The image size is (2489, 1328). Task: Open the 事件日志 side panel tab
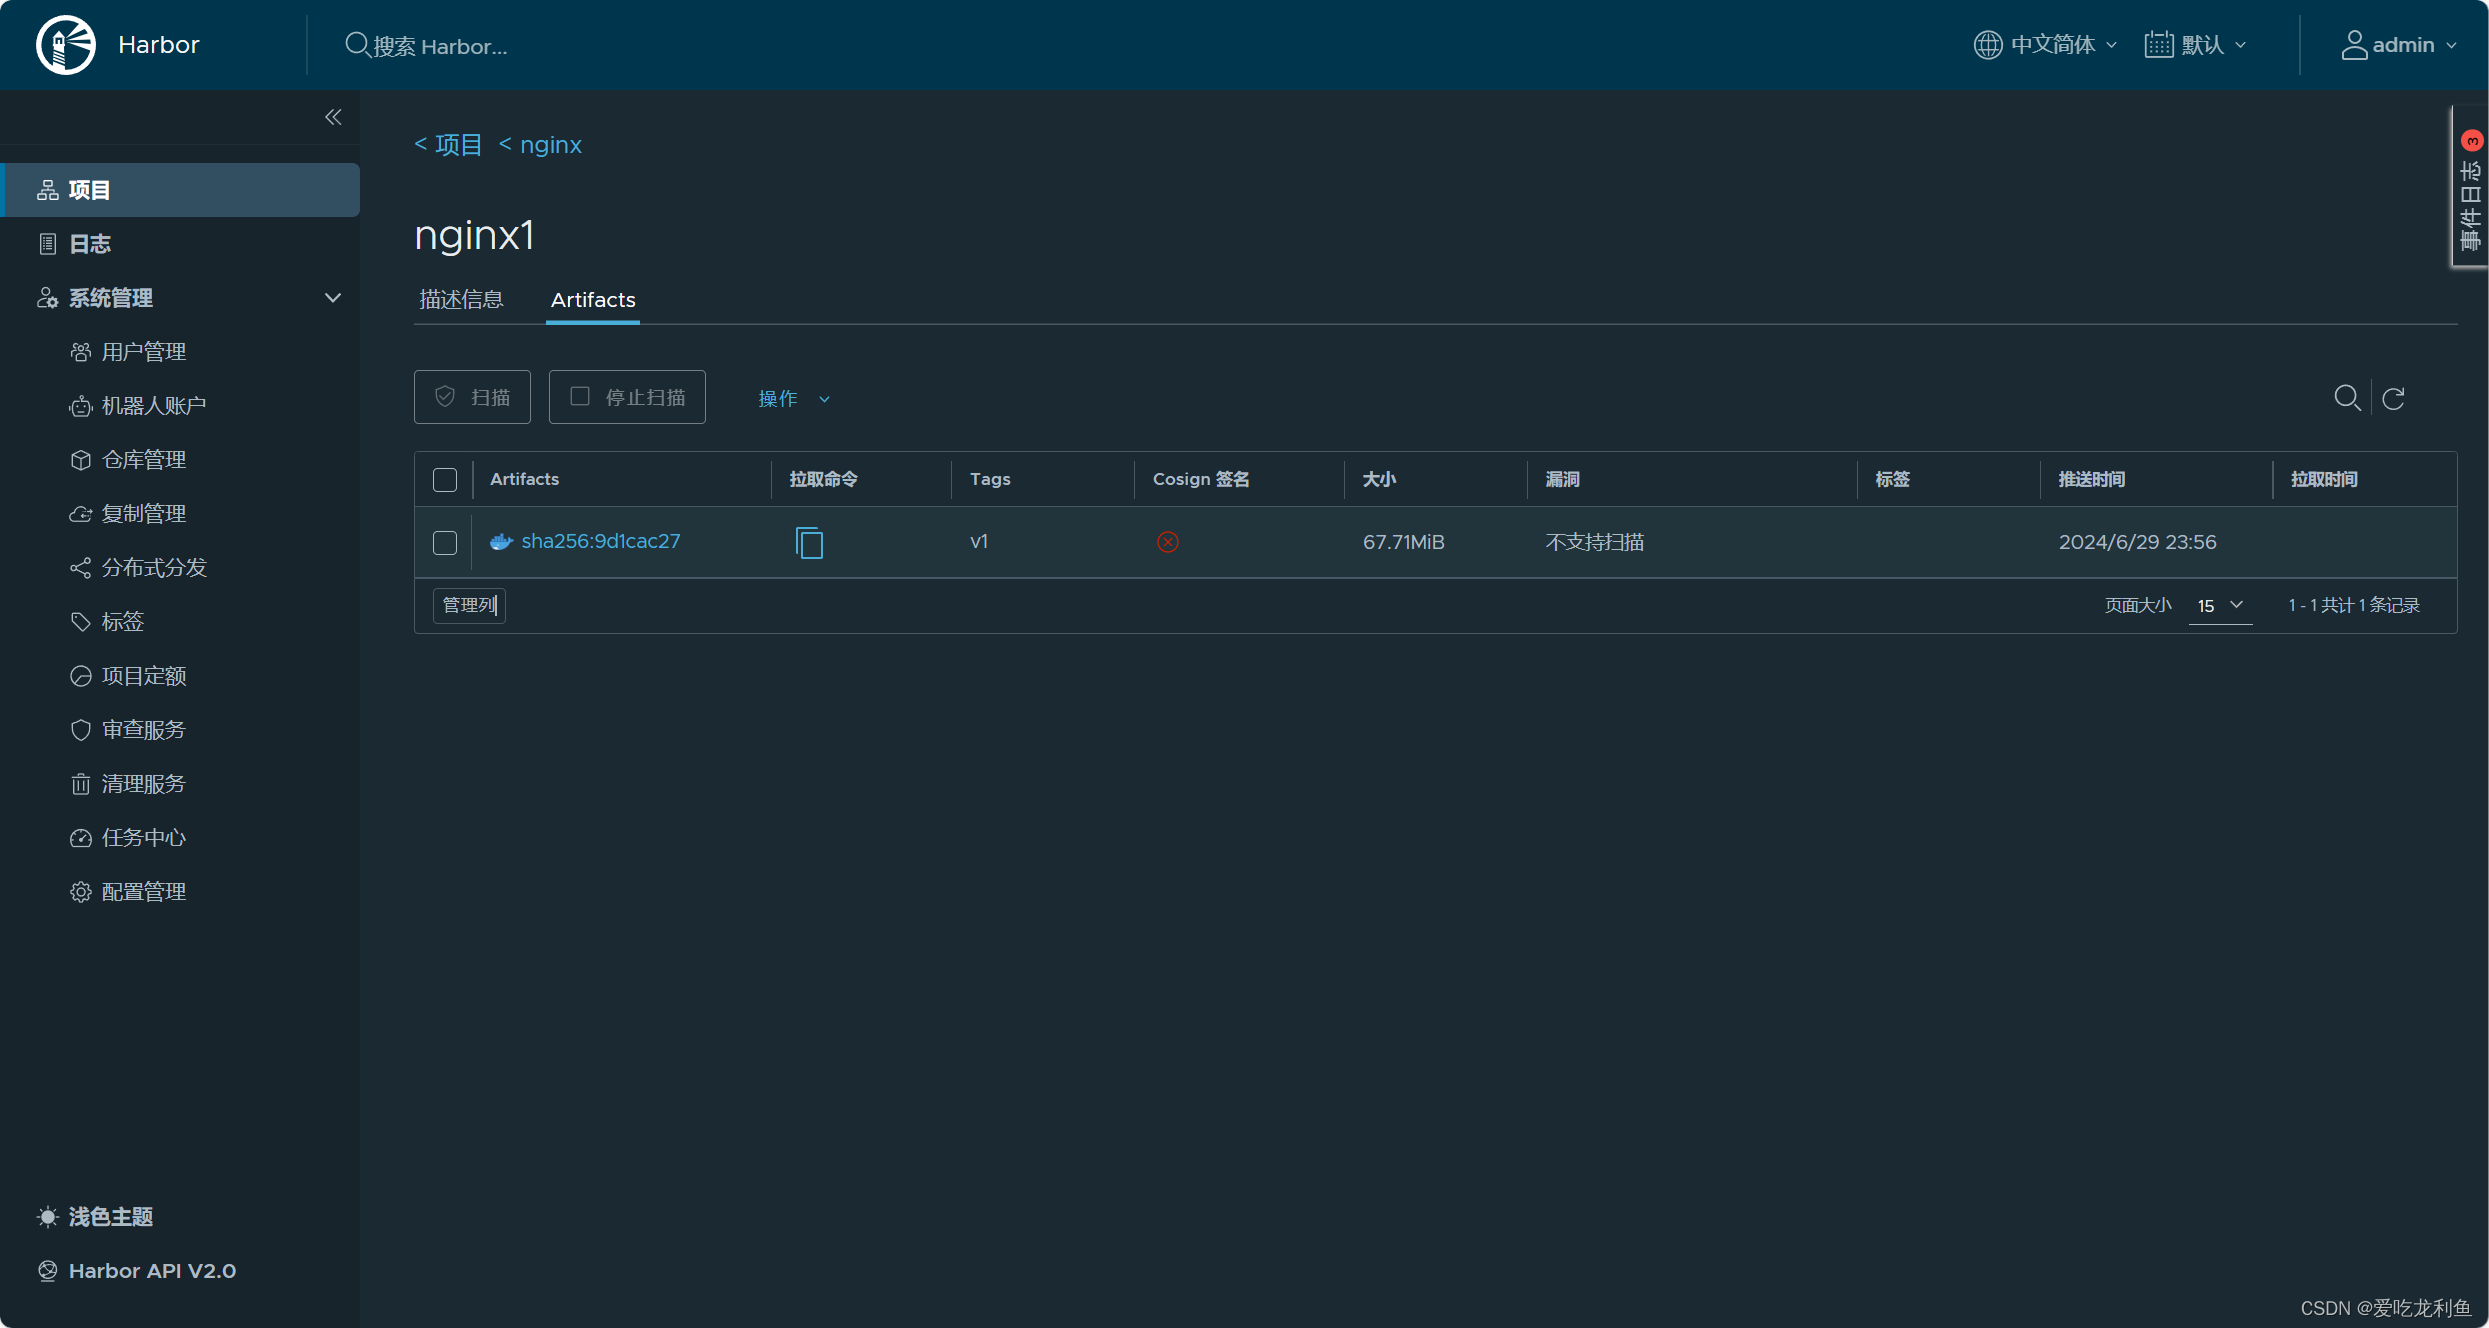[x=2470, y=187]
